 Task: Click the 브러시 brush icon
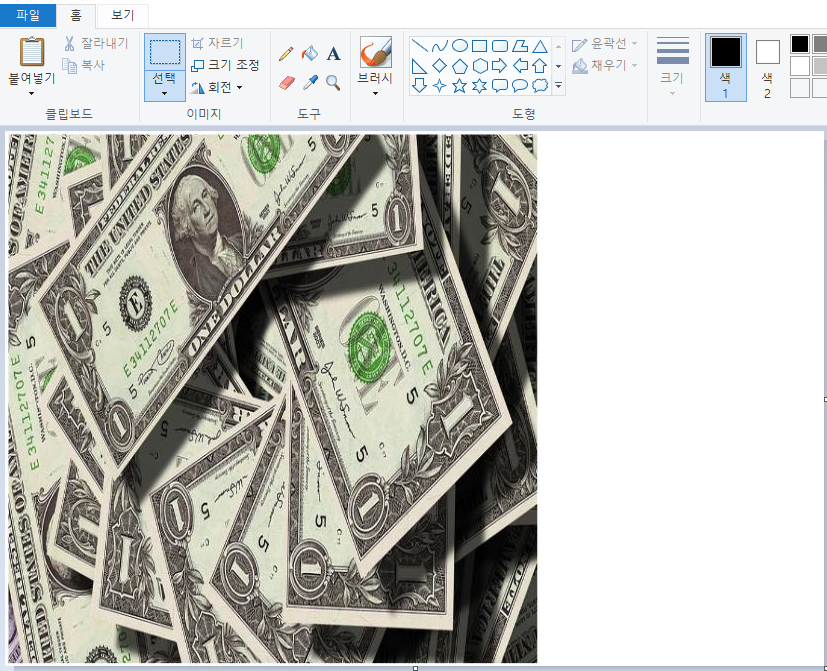point(376,52)
